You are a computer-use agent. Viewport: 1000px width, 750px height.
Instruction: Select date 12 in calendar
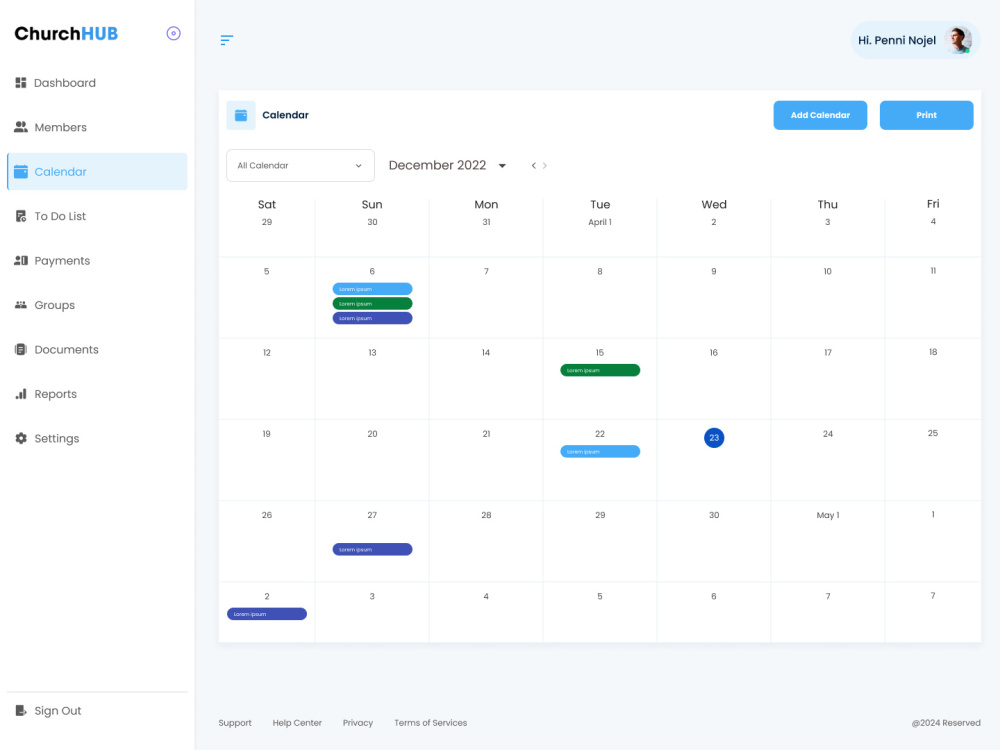(x=267, y=353)
